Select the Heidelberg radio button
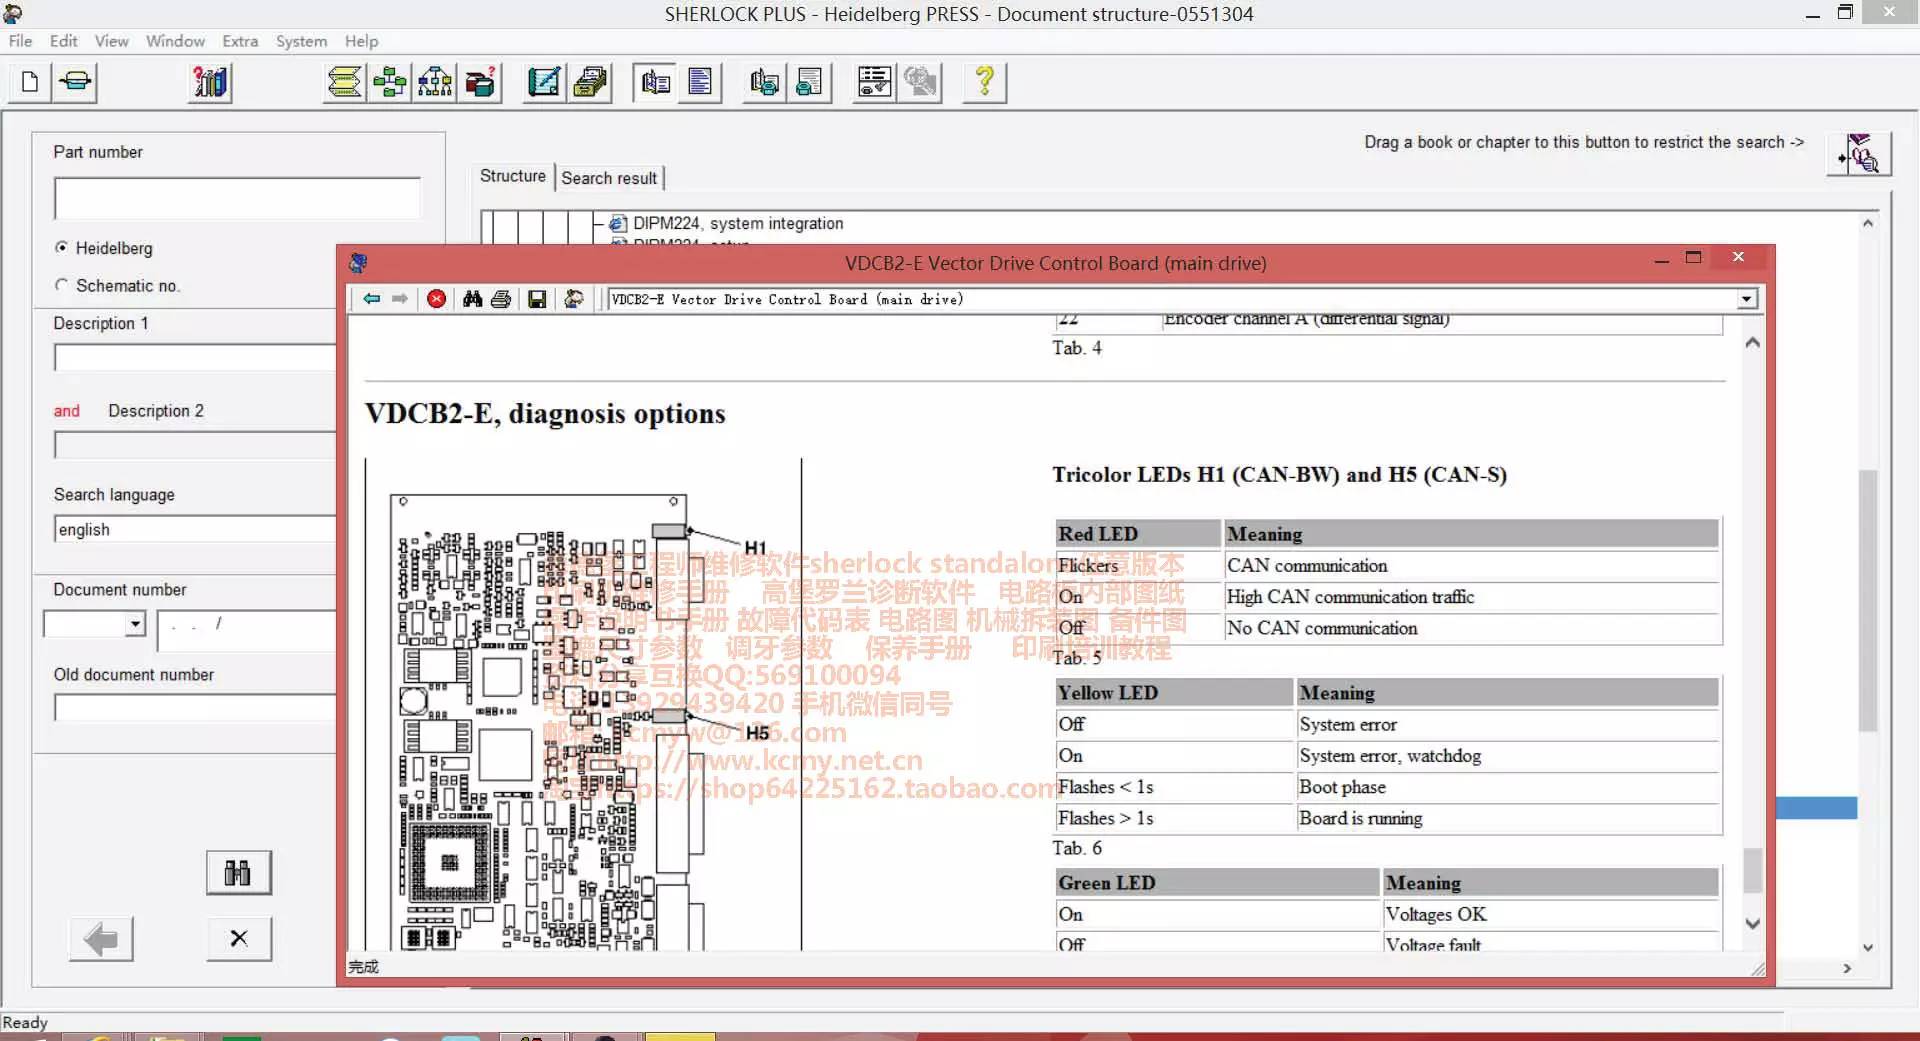This screenshot has height=1041, width=1920. click(62, 247)
